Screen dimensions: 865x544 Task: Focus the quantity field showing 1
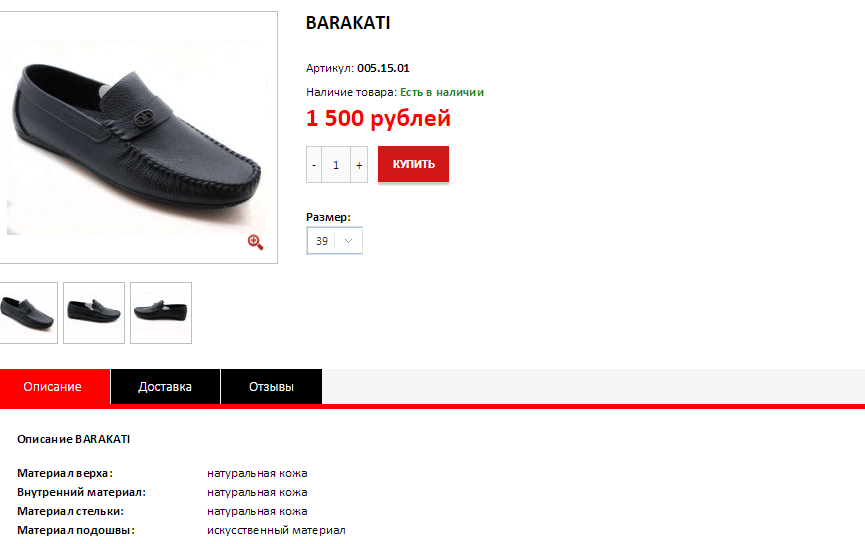click(336, 164)
